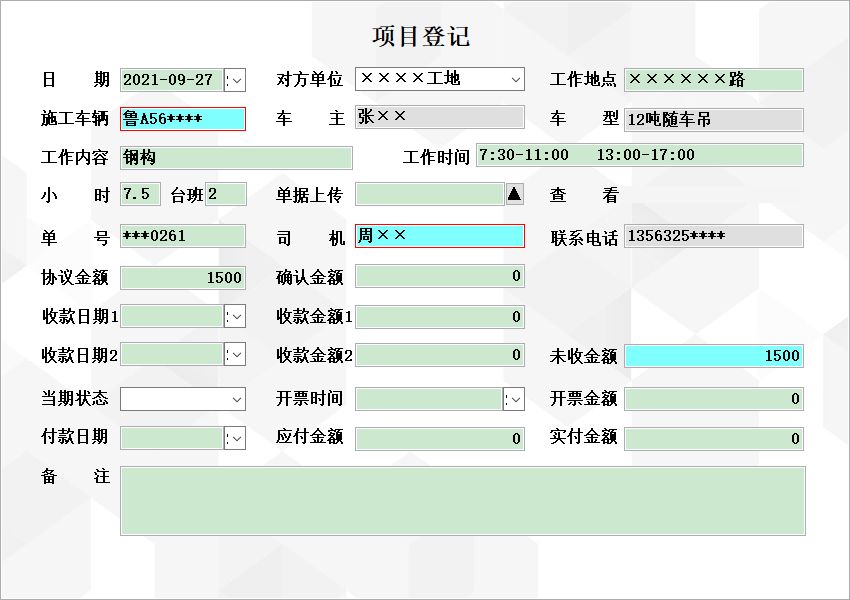This screenshot has height=600, width=850.
Task: Expand the 当期状态 combo box
Action: 237,399
